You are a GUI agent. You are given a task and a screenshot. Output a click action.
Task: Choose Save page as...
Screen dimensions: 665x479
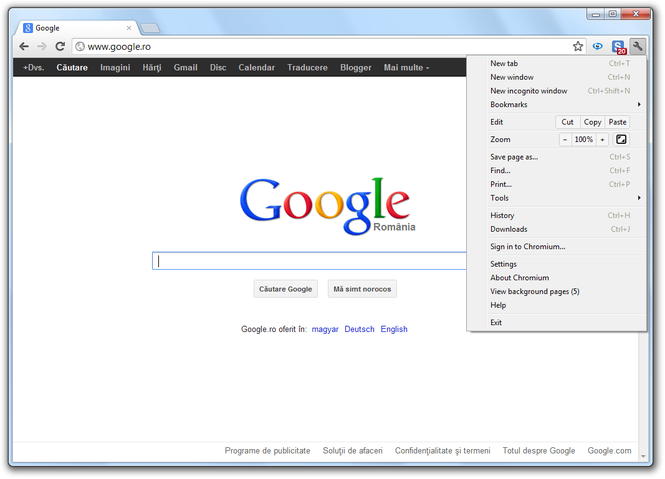566,157
